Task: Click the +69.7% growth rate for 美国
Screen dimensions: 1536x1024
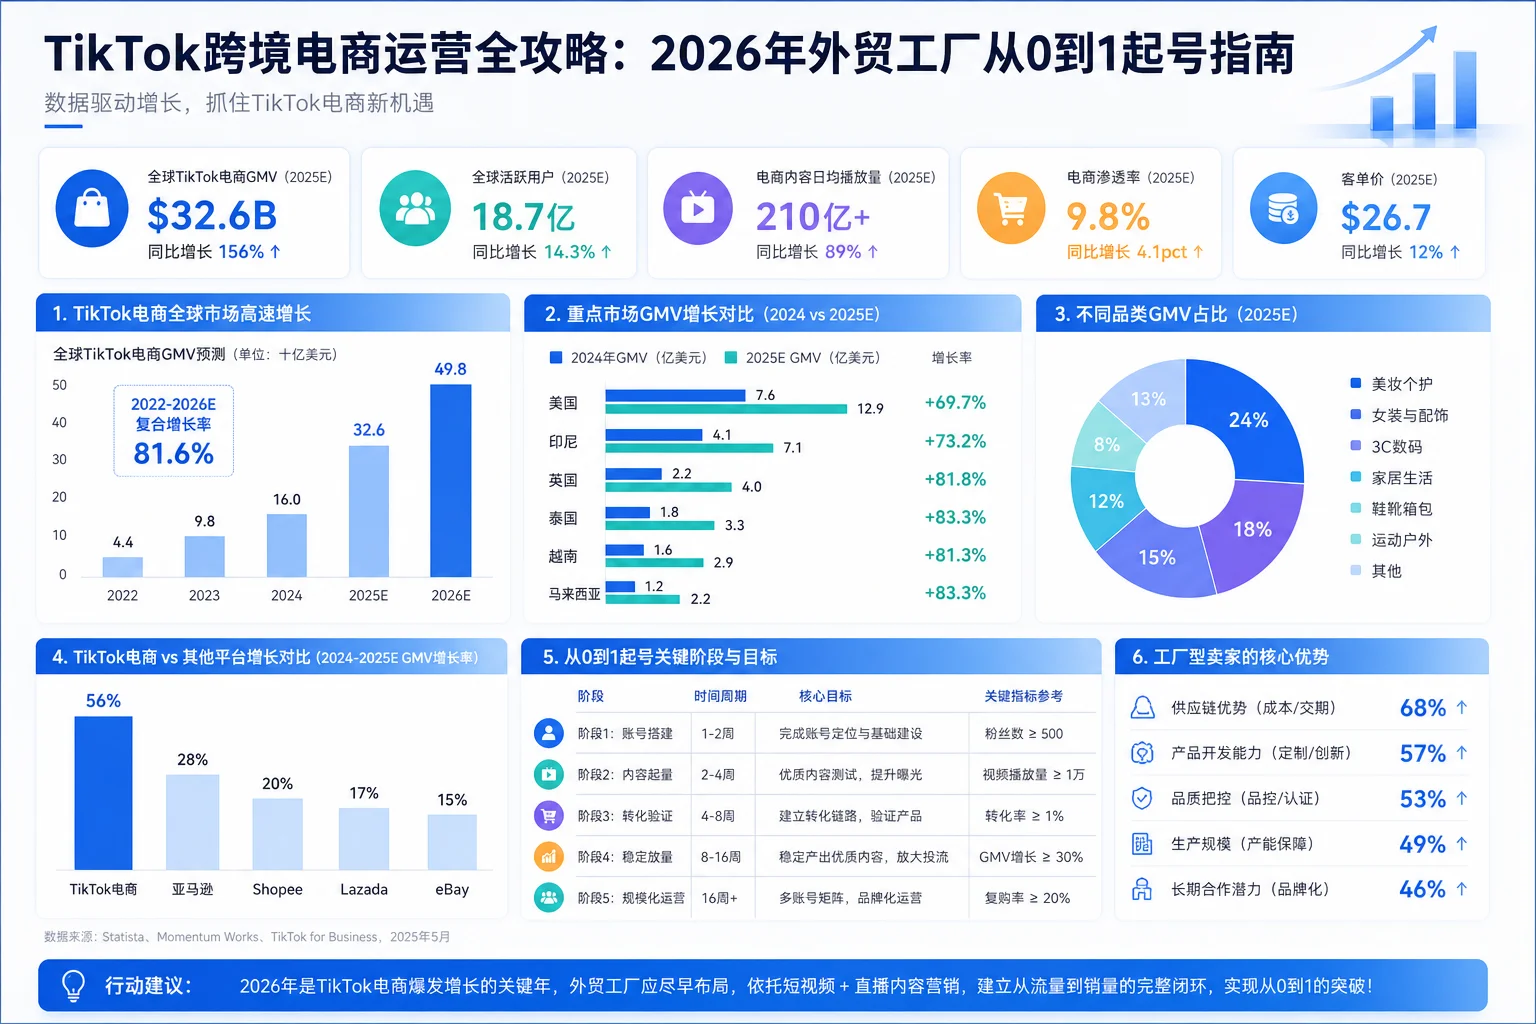Action: click(955, 403)
